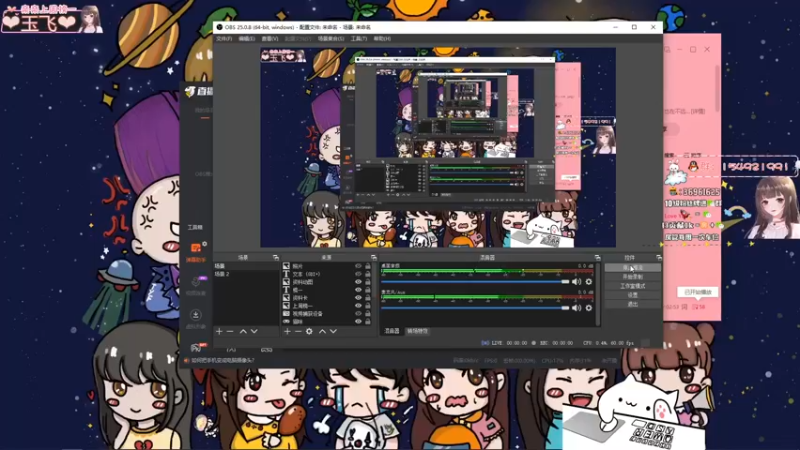The height and width of the screenshot is (450, 800).
Task: Toggle visibility of the last source row
Action: pos(358,321)
